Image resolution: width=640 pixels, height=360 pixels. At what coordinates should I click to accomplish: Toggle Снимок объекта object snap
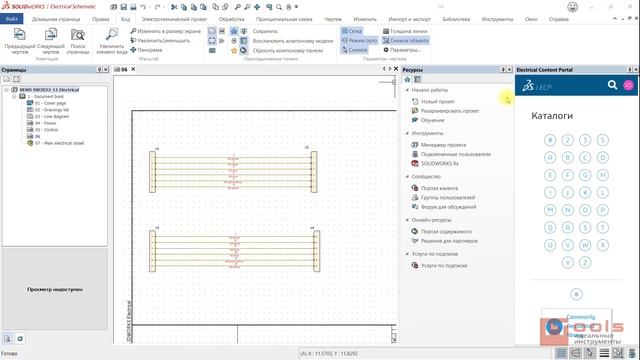tap(405, 40)
